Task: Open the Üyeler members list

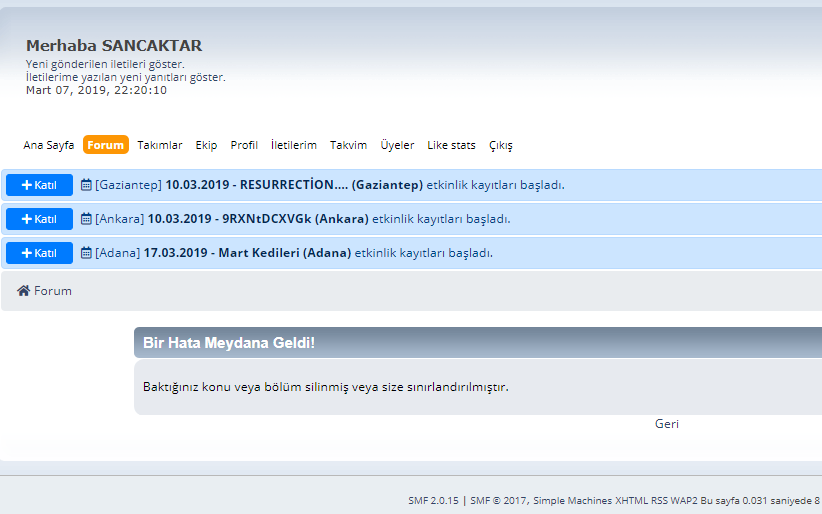Action: (397, 145)
